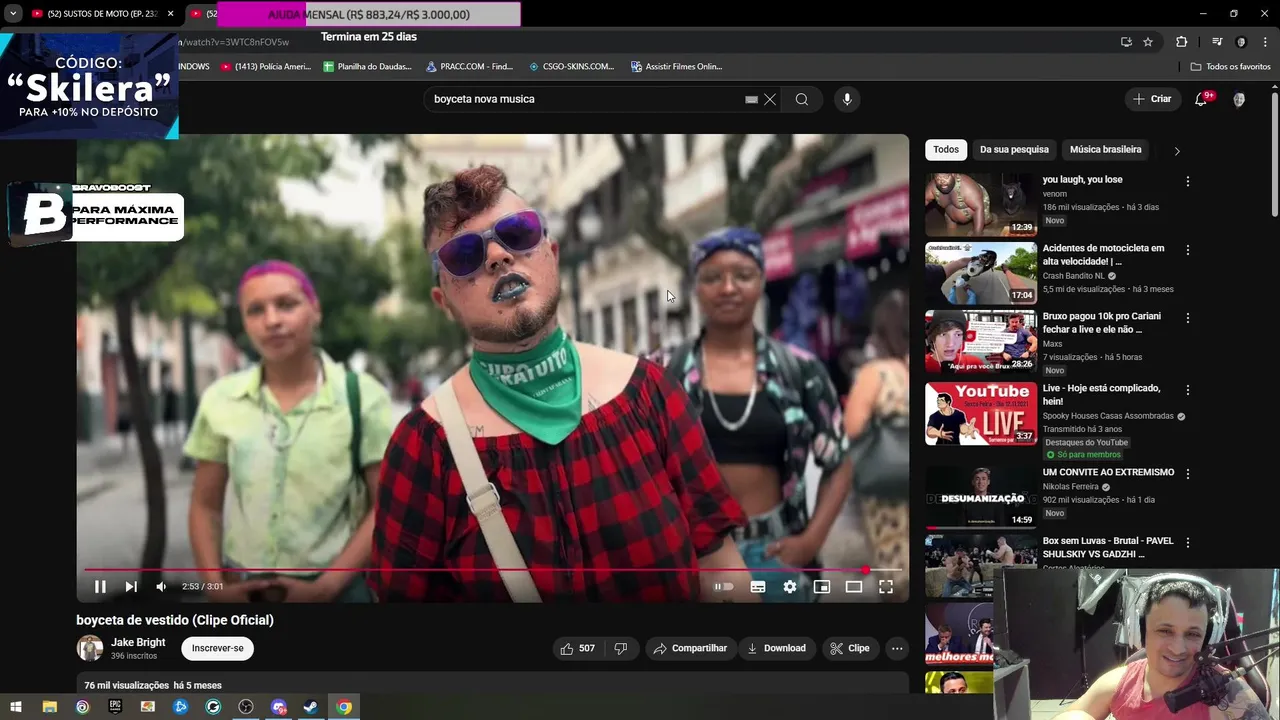The width and height of the screenshot is (1280, 720).
Task: Open options for 'Bruxo pagou 10k' video
Action: point(1188,318)
